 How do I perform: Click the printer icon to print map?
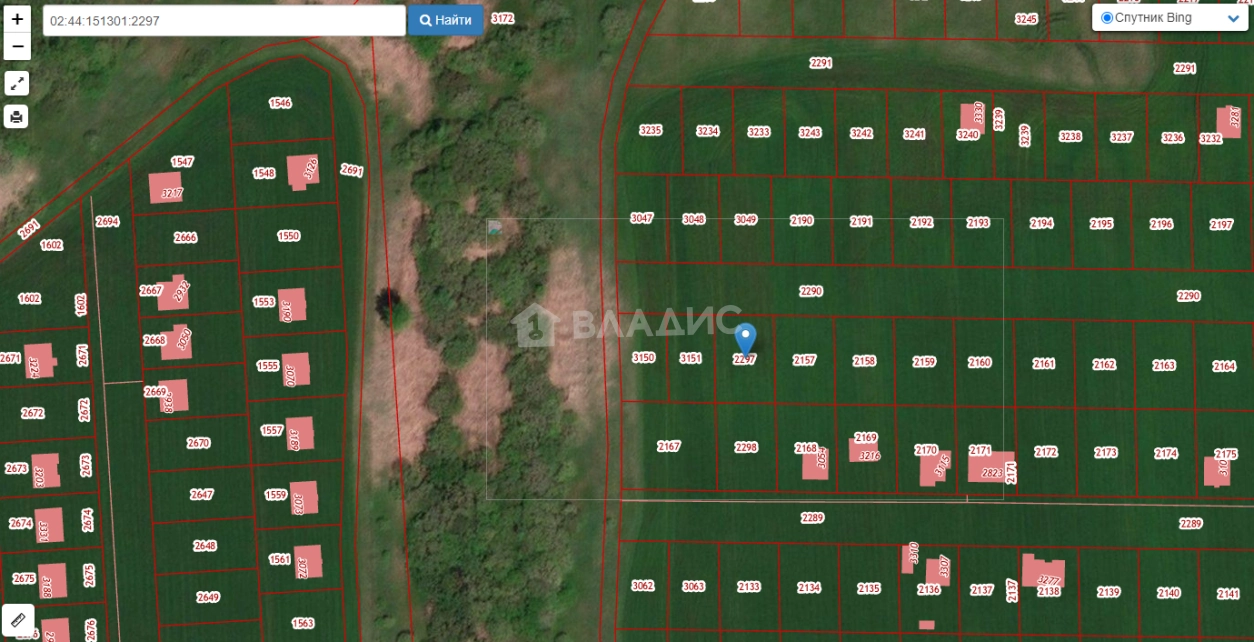coord(17,116)
